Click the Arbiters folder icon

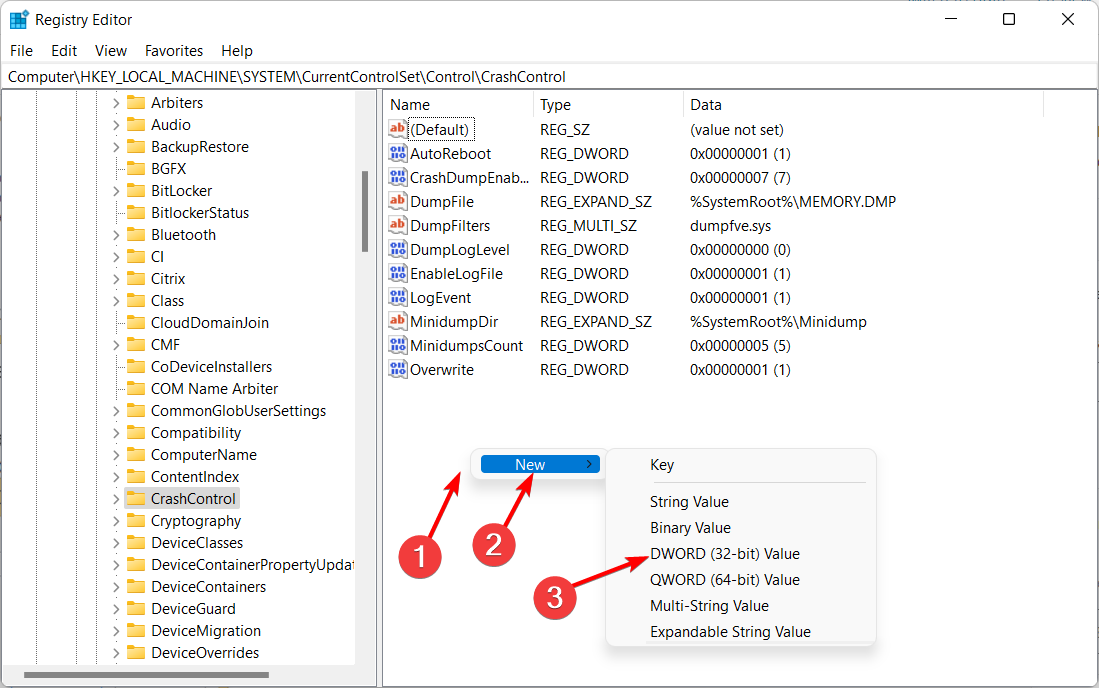coord(136,103)
